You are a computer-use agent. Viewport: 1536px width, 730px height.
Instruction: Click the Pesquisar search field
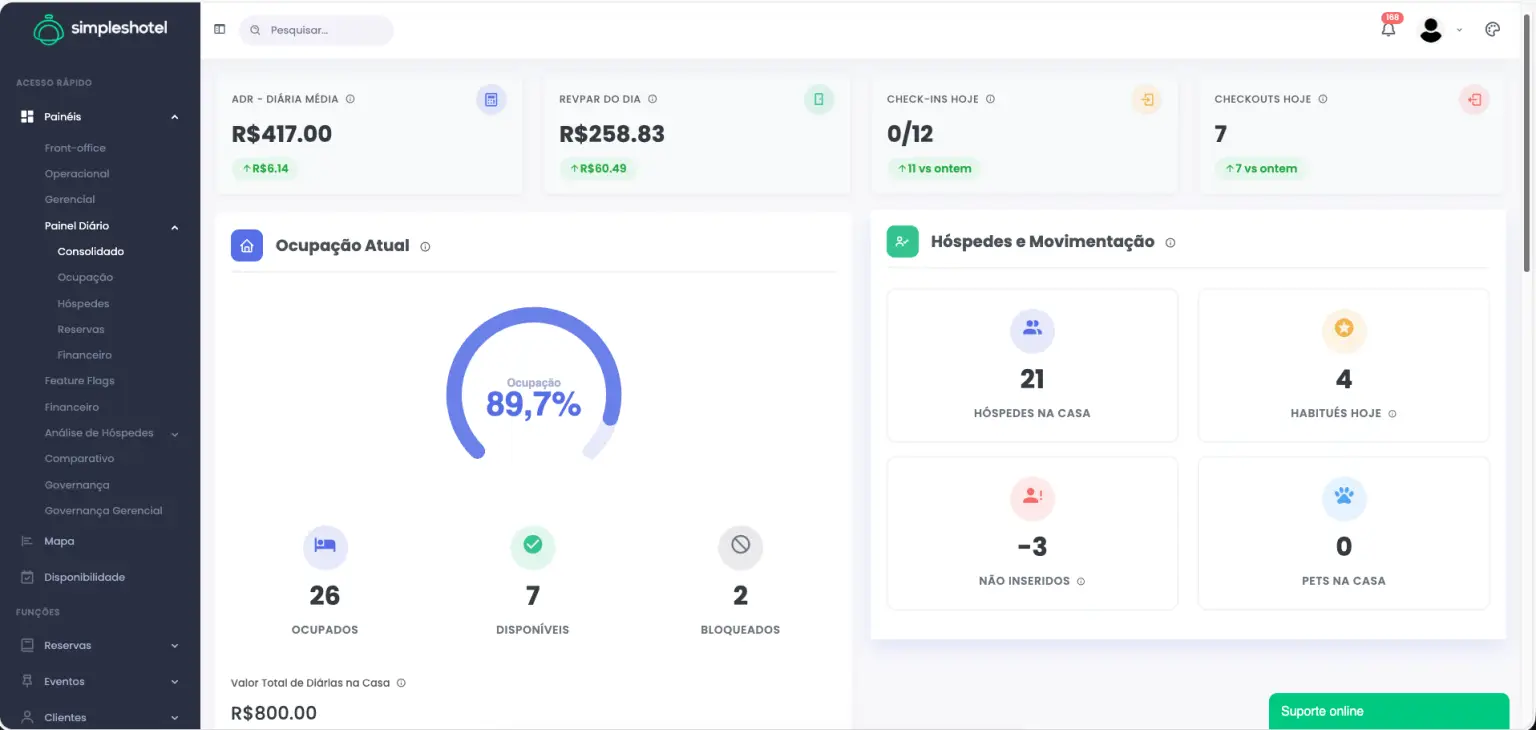(x=316, y=30)
